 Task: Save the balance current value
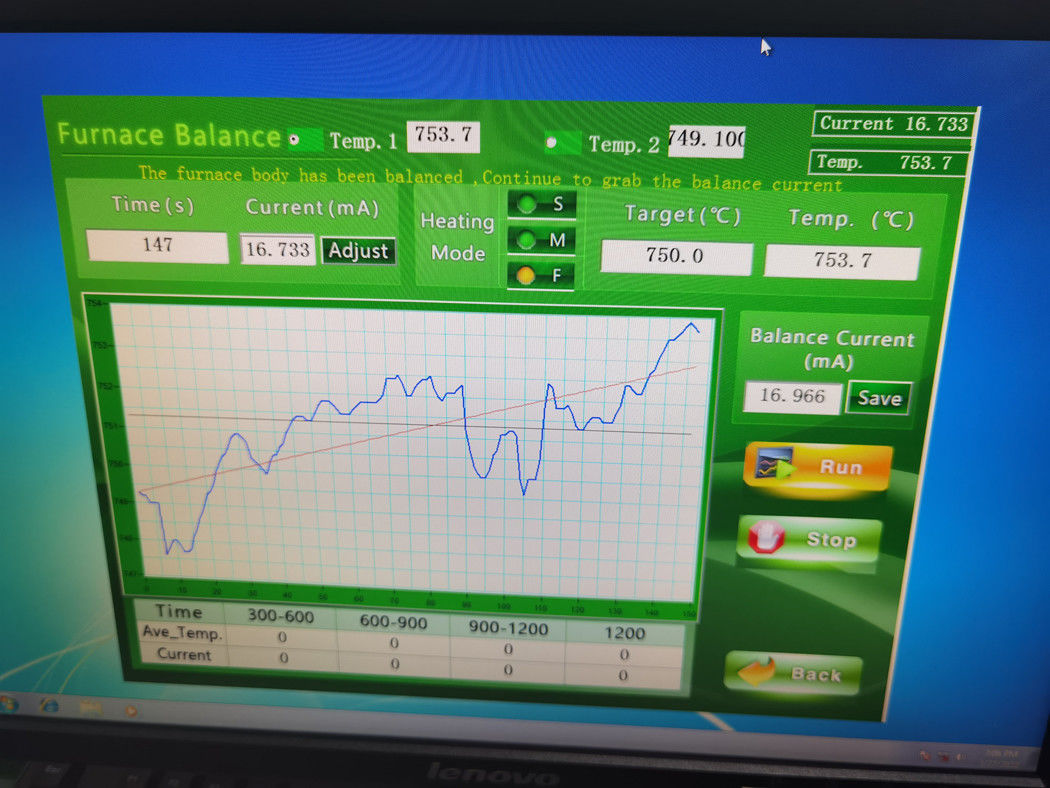879,398
